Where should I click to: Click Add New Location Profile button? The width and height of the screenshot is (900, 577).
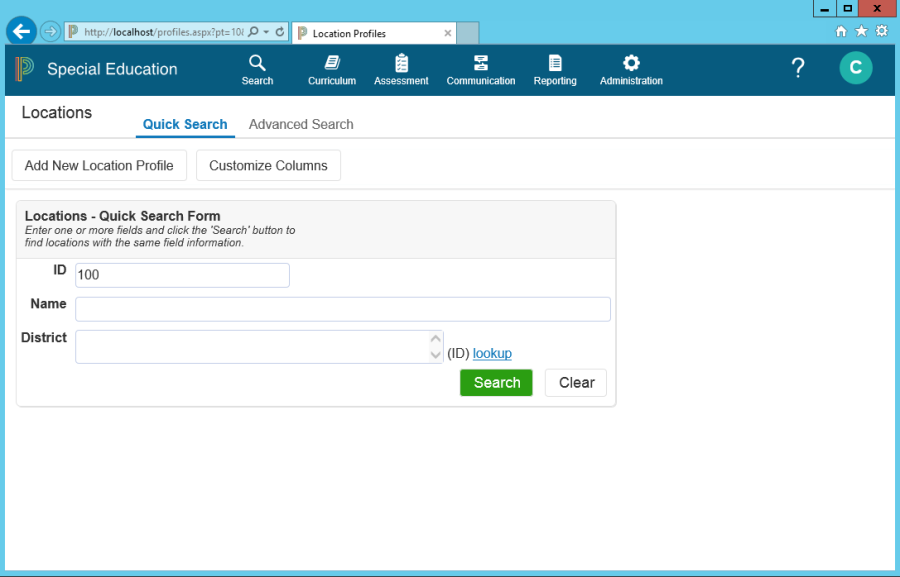click(x=99, y=166)
